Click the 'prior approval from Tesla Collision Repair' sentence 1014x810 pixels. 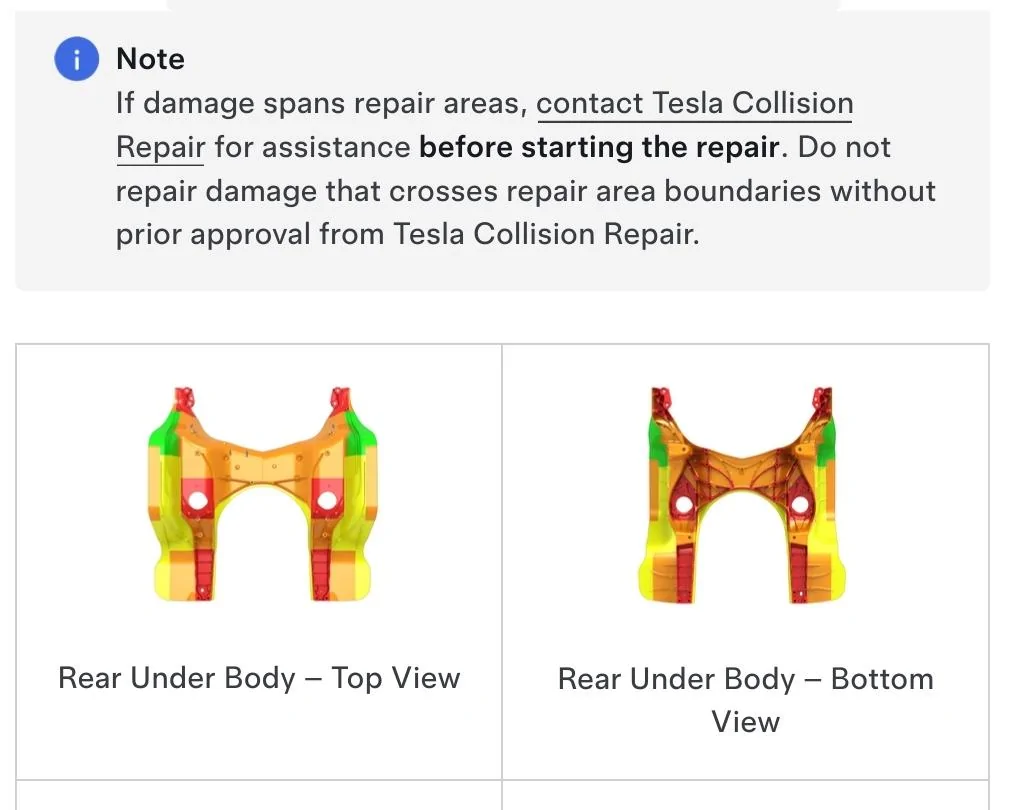coord(407,234)
